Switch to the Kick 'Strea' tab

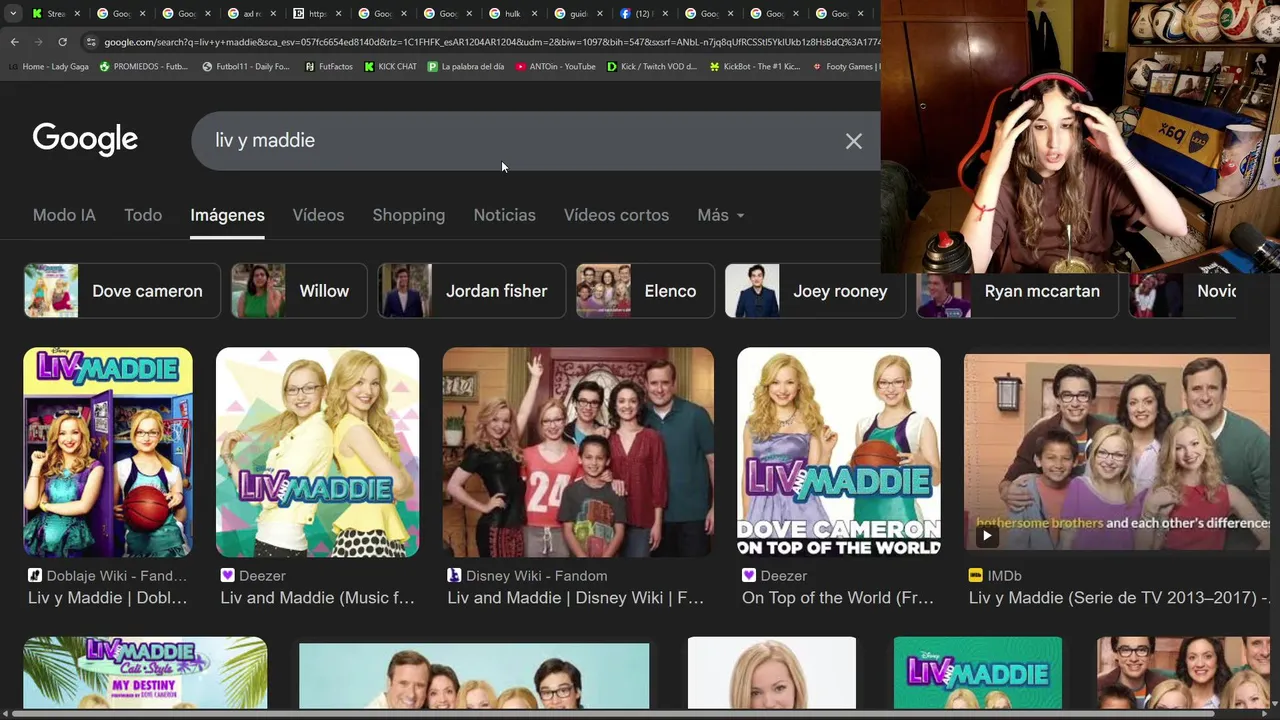pos(56,14)
